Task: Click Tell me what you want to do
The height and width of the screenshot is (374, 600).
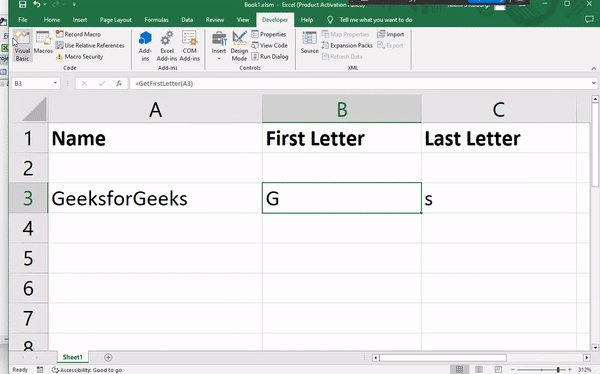Action: coord(375,20)
